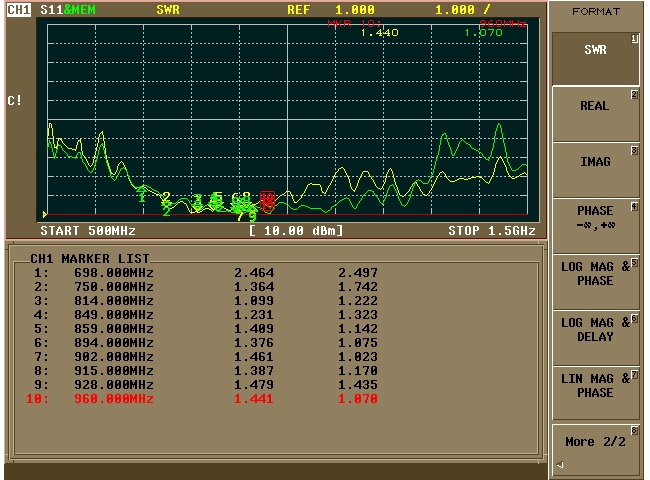Choose the REAL format softkey
This screenshot has width=650, height=480.
point(596,115)
